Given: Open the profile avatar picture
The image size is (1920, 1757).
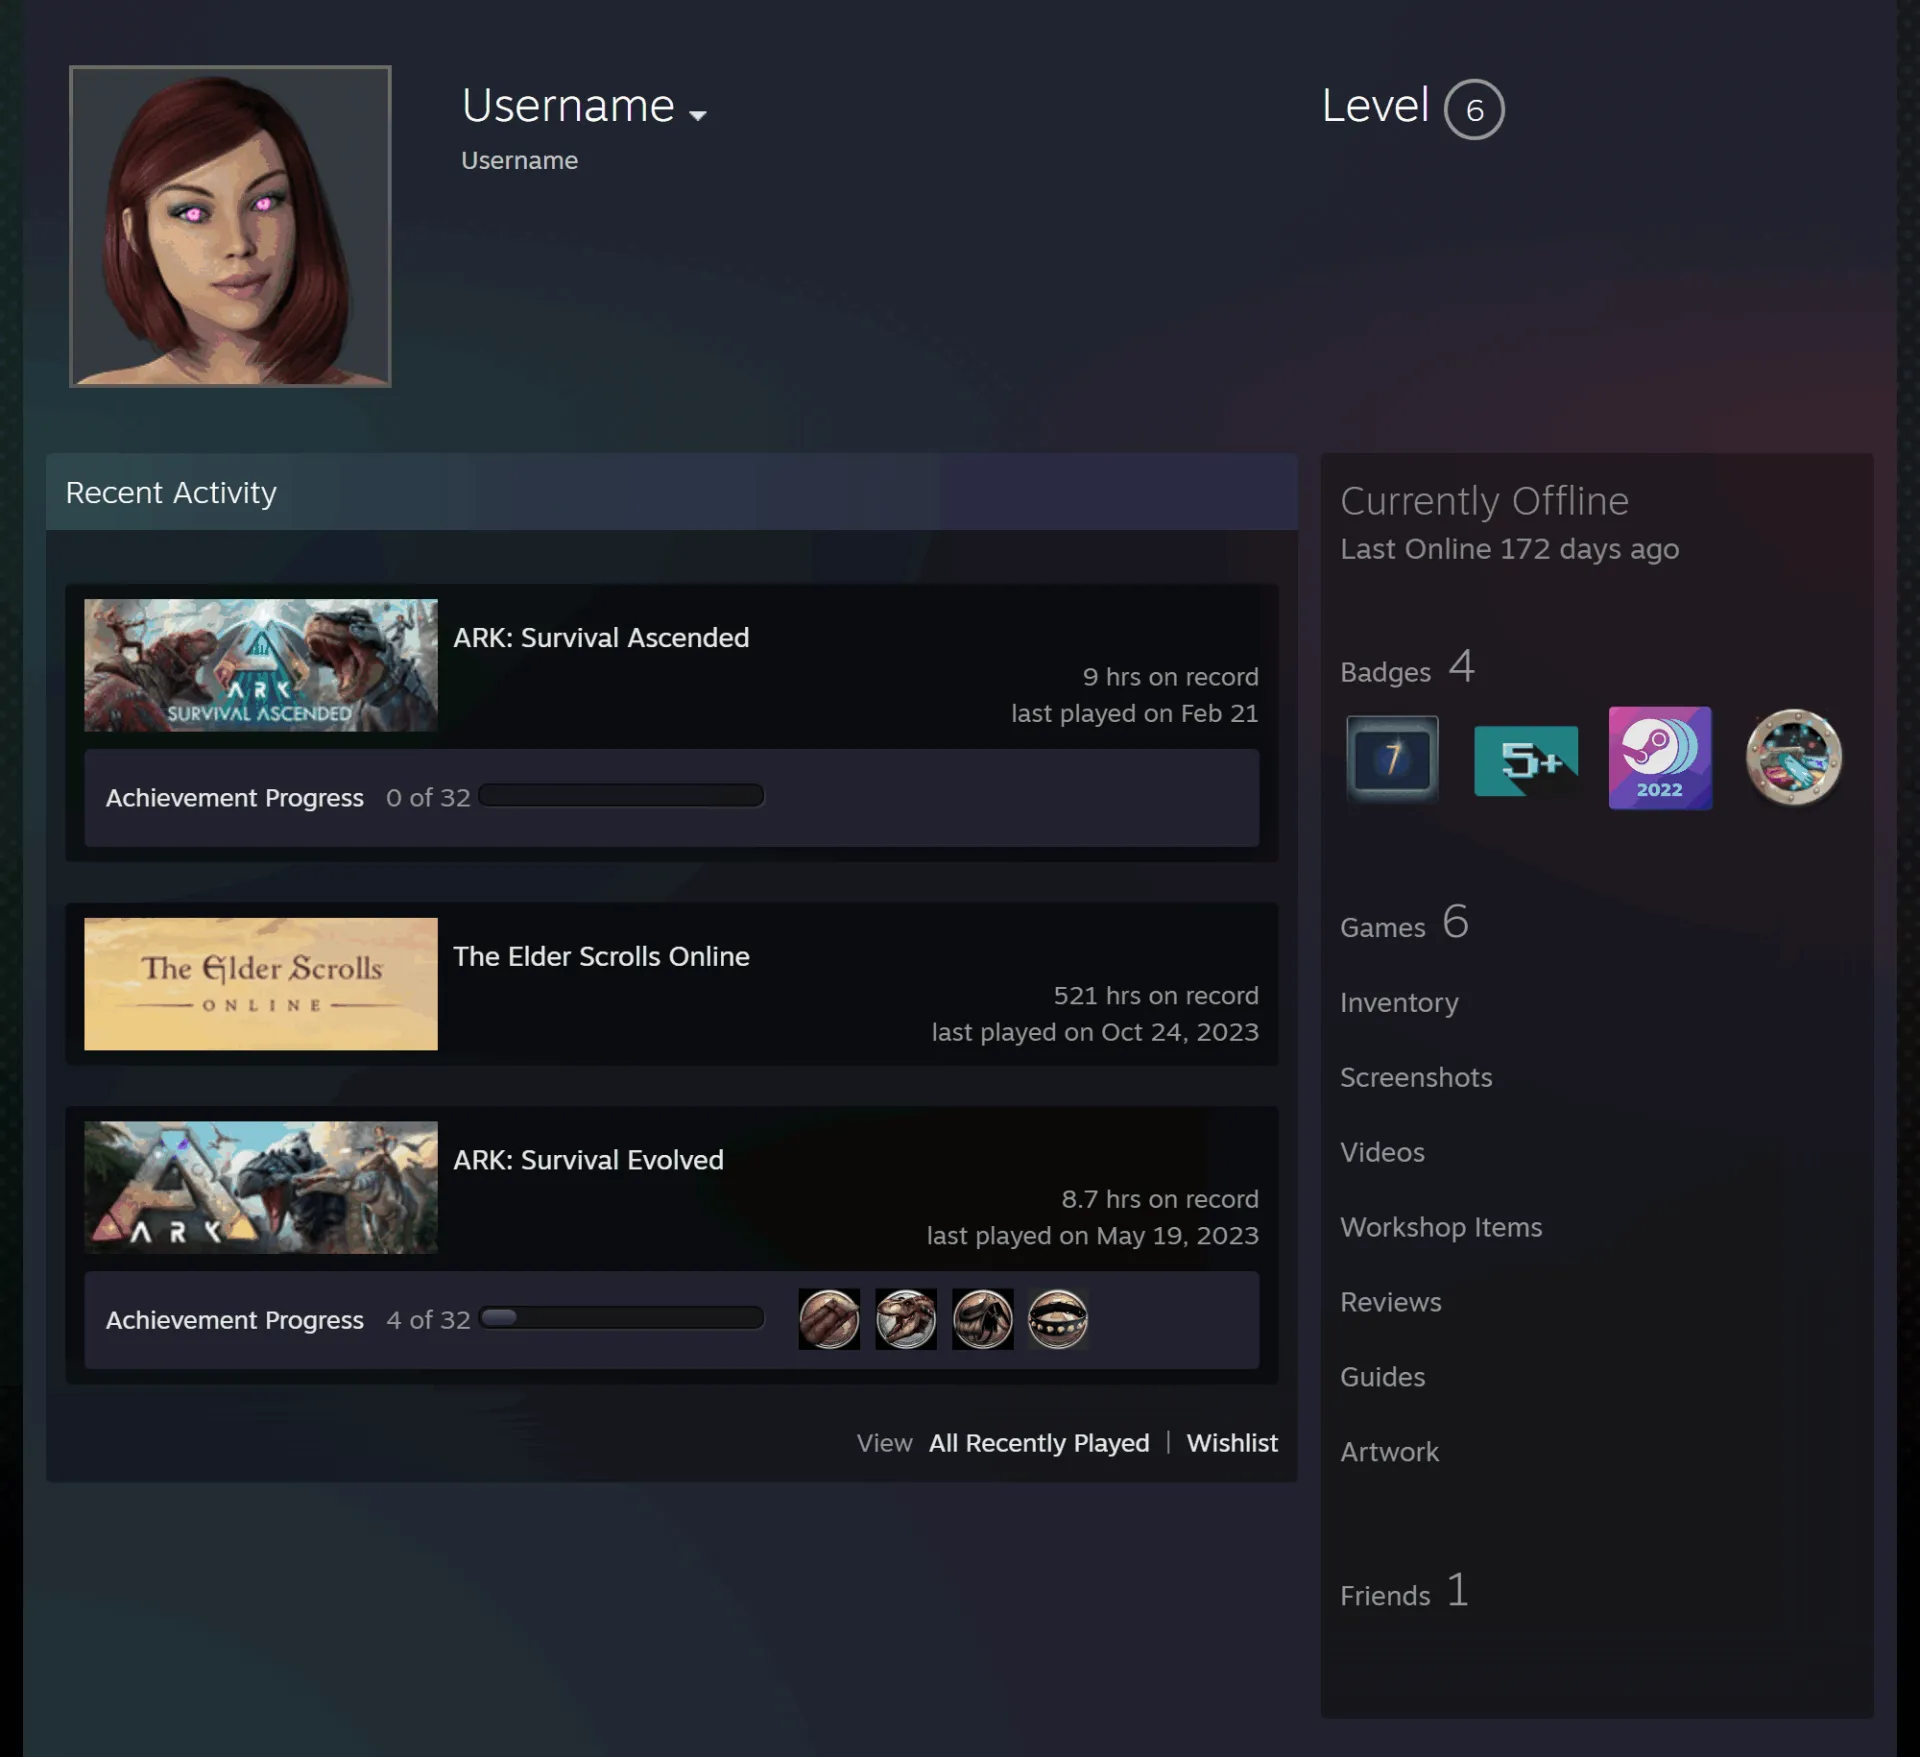Looking at the screenshot, I should tap(230, 226).
